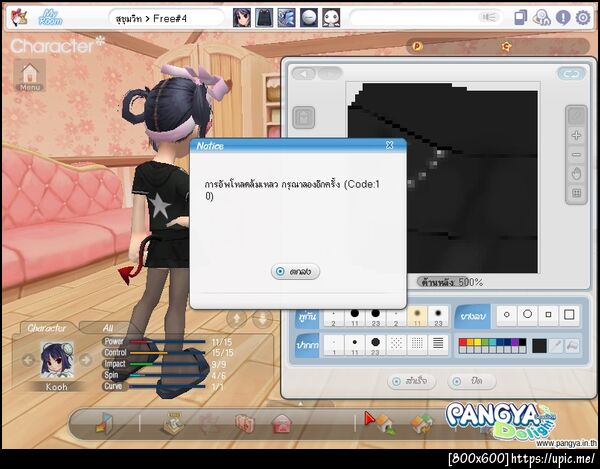
Task: Open the suitcase inventory icon
Action: pyautogui.click(x=245, y=424)
